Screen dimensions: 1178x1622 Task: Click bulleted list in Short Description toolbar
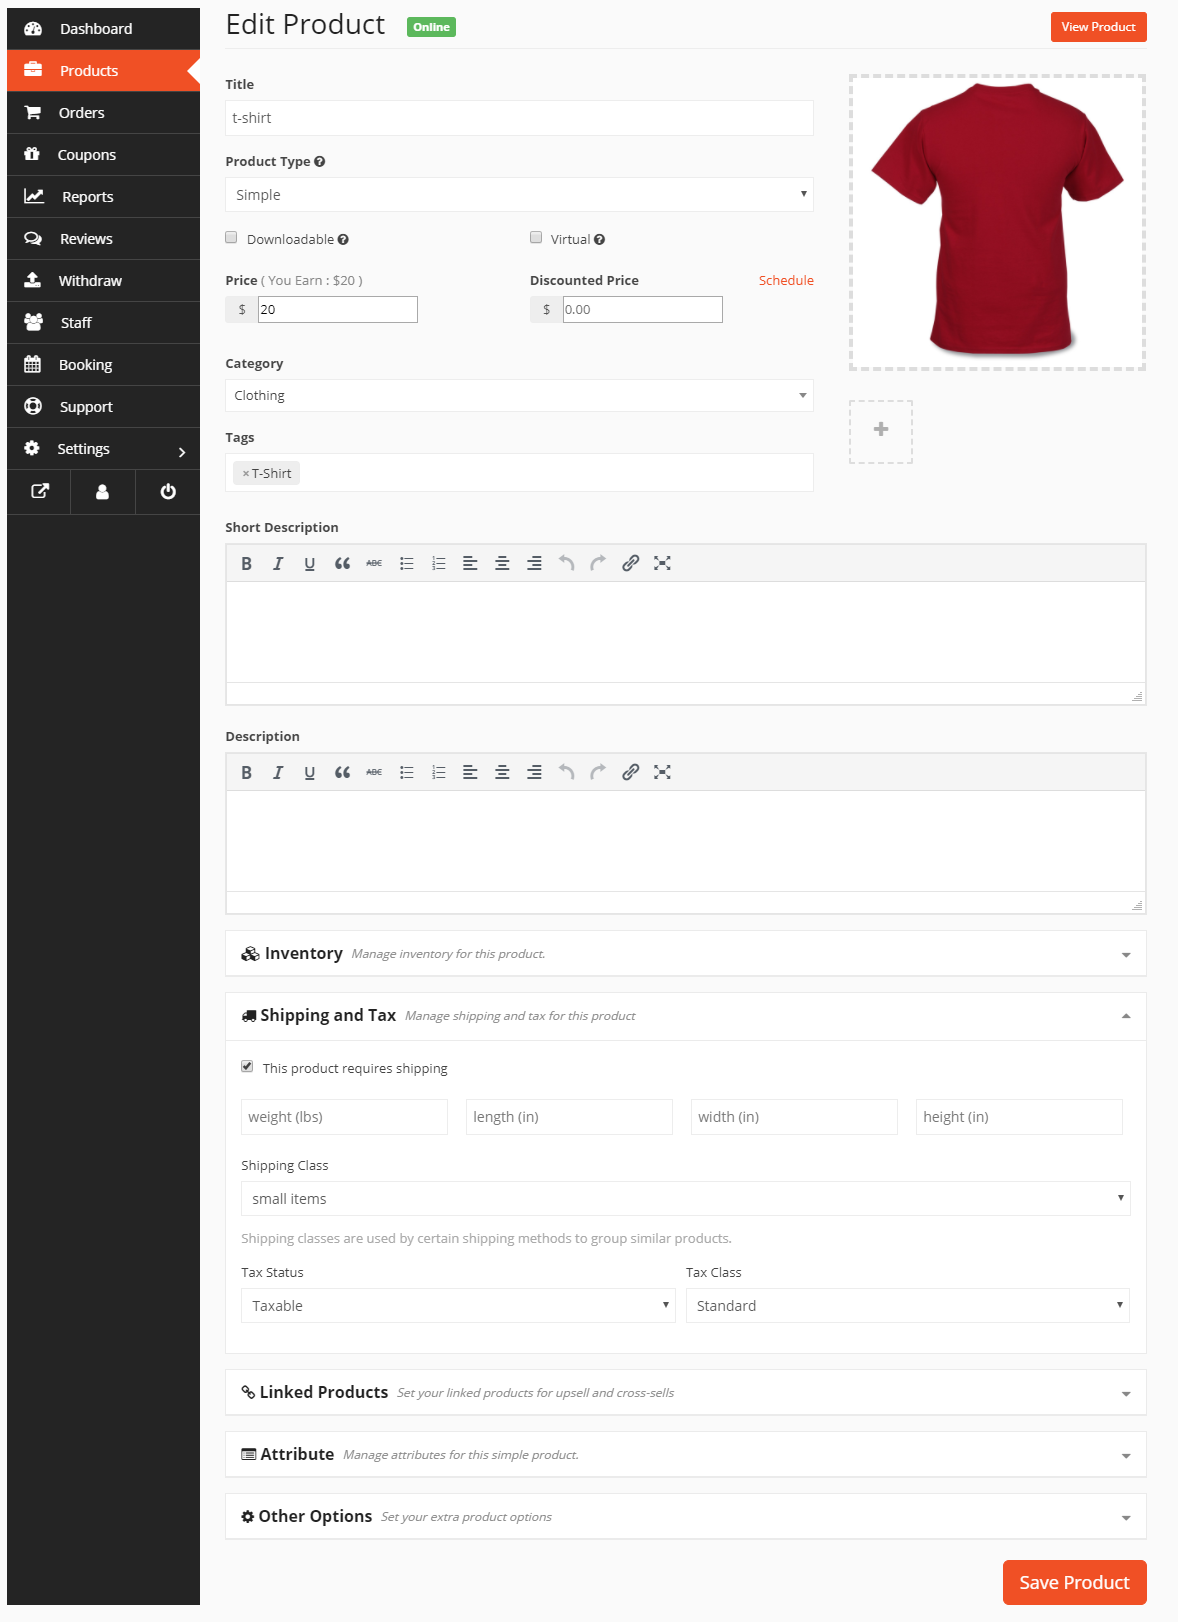[x=406, y=563]
